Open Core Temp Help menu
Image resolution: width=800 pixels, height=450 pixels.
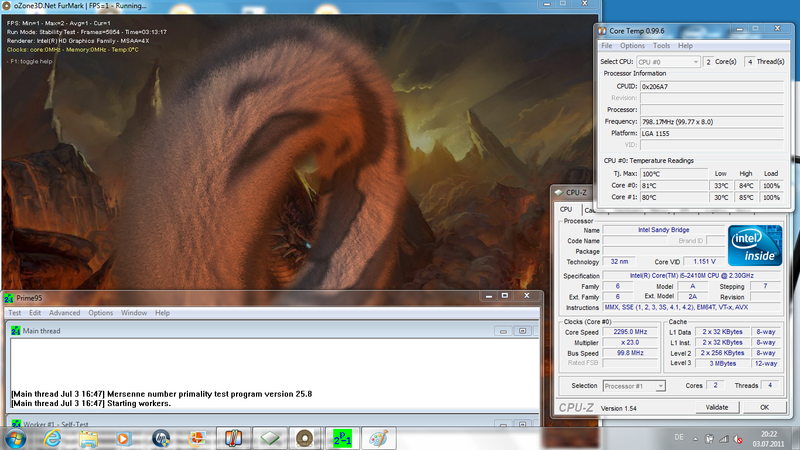(685, 45)
